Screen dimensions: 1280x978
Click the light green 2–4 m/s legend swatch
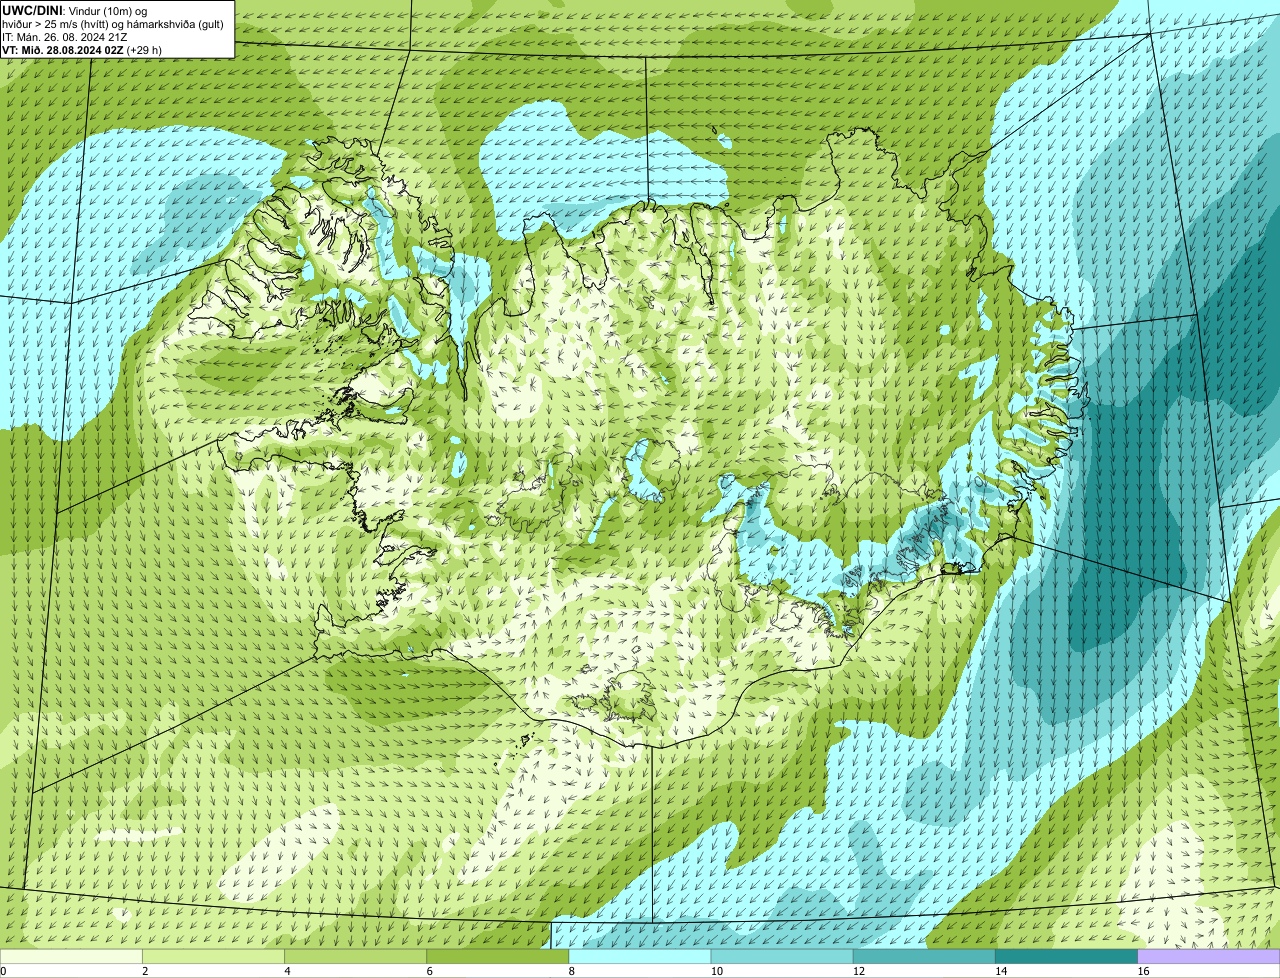coord(213,956)
